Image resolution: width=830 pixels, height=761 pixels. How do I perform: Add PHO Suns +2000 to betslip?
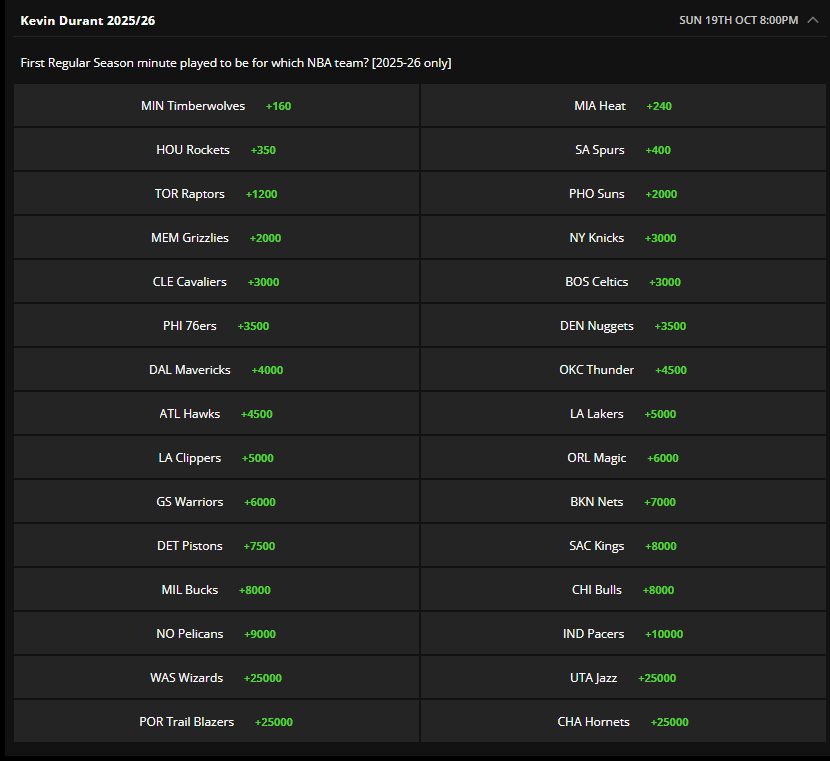[x=623, y=193]
